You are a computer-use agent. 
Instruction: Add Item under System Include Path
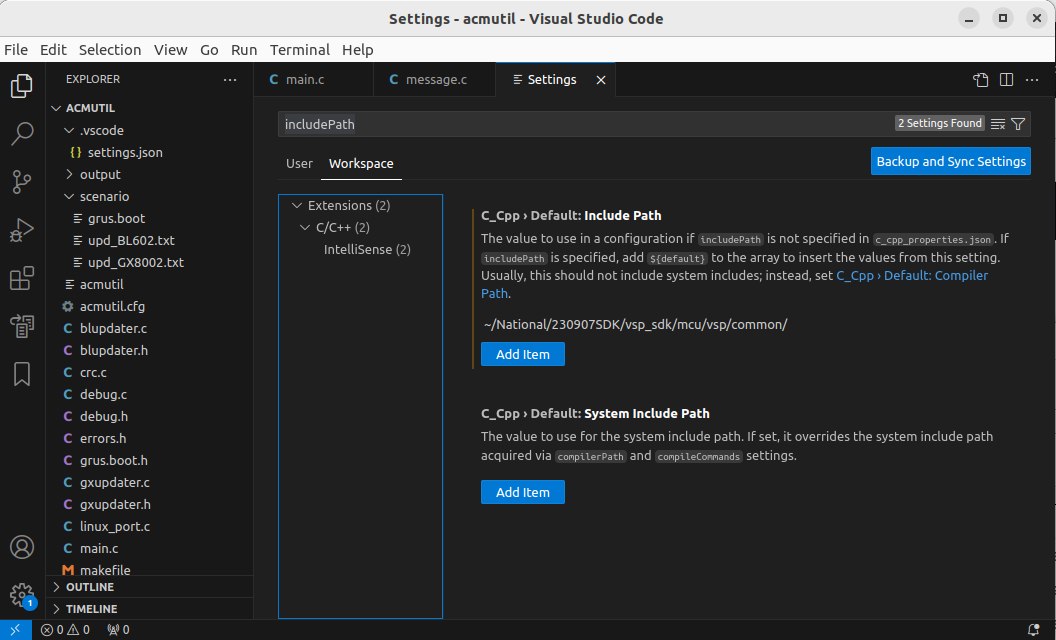point(523,492)
